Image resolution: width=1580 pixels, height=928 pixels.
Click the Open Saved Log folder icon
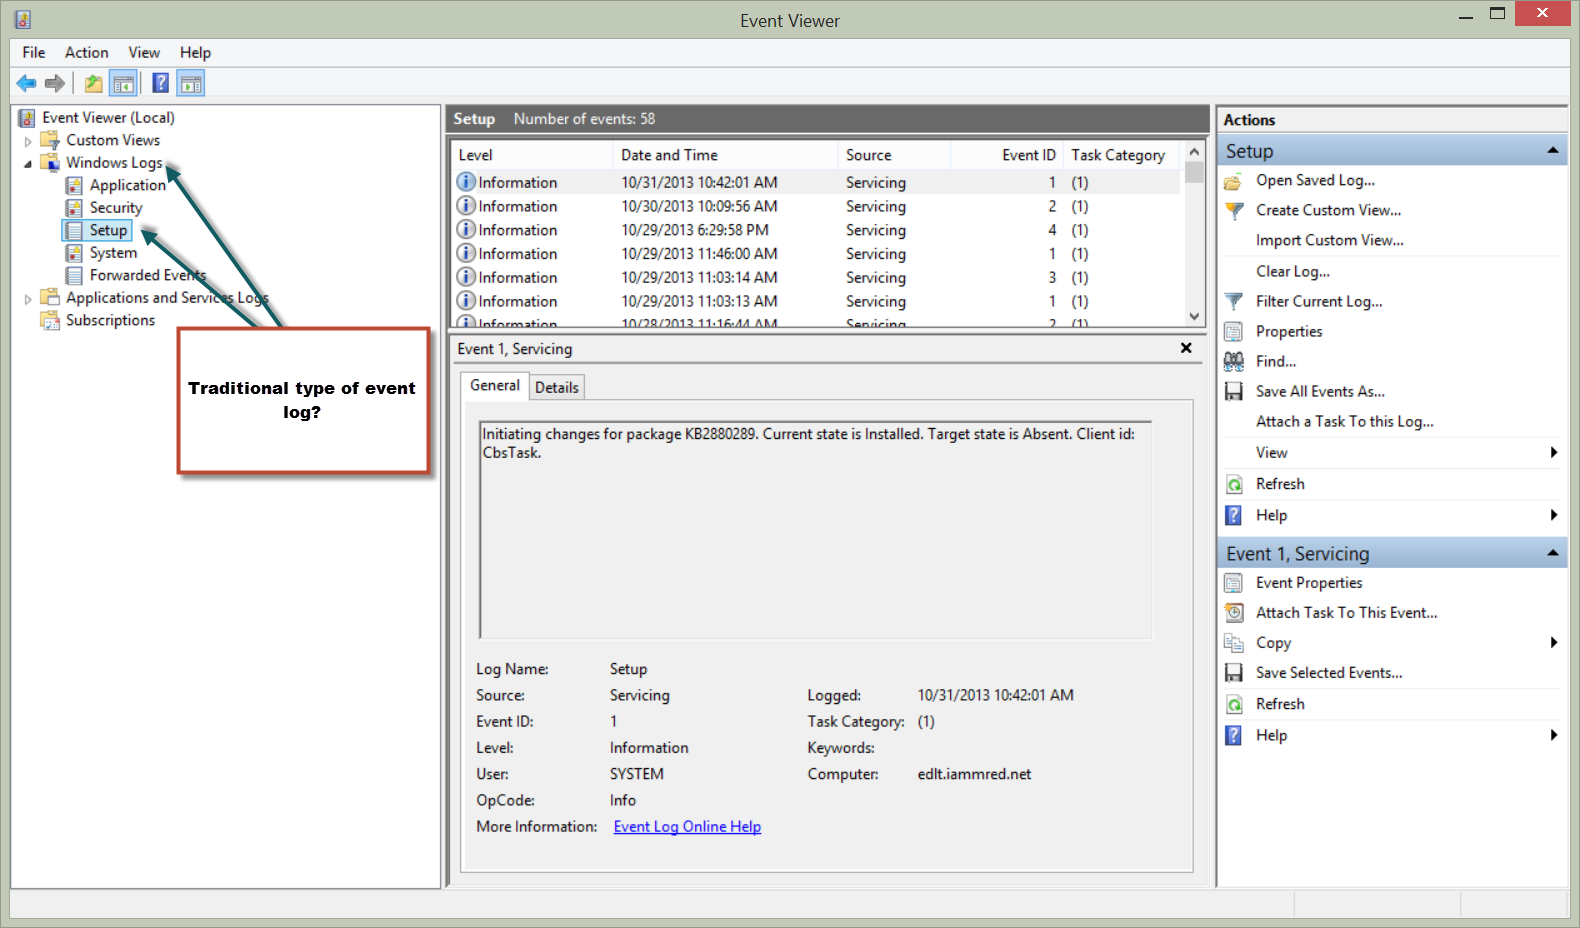[x=1234, y=181]
